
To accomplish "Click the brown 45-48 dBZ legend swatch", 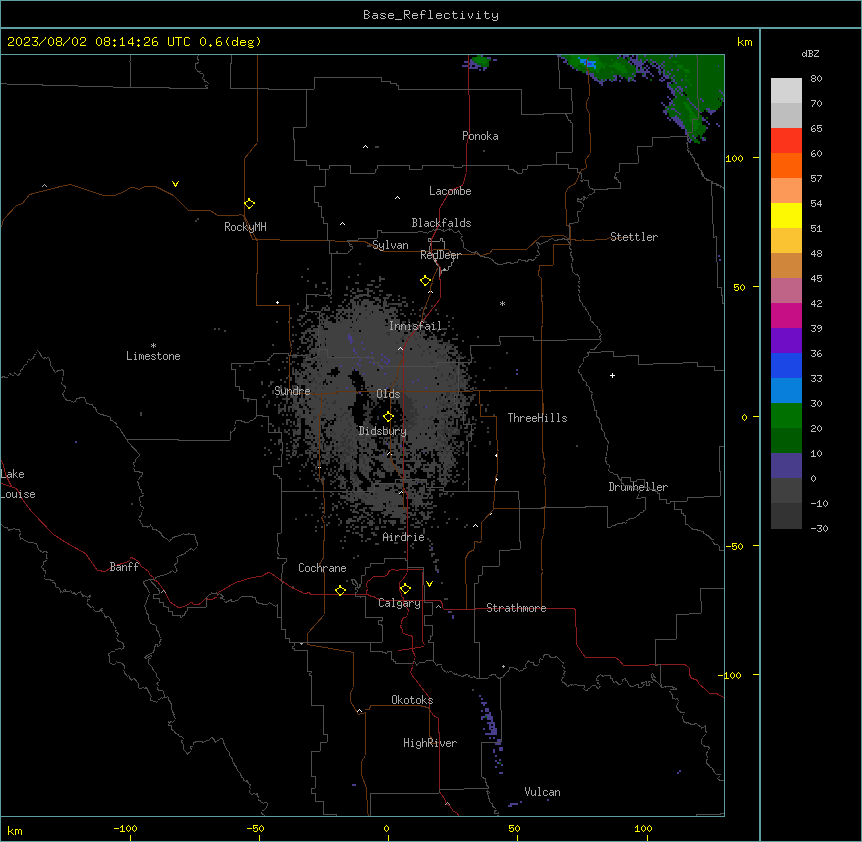I will (786, 265).
